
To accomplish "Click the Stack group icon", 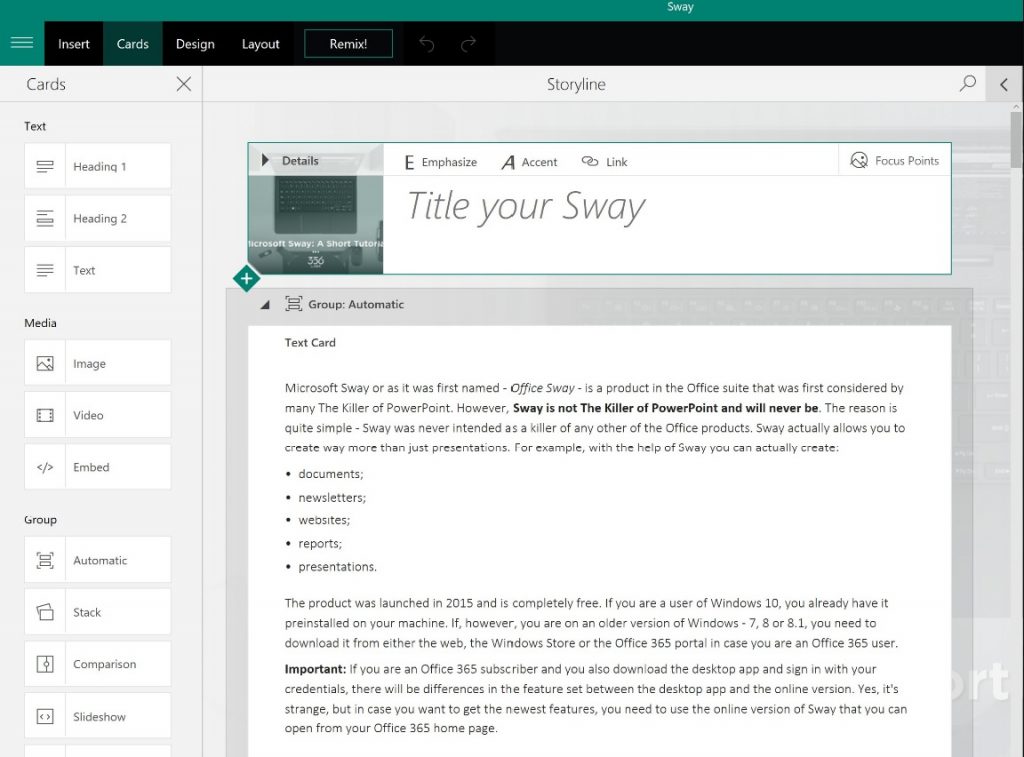I will pos(45,612).
